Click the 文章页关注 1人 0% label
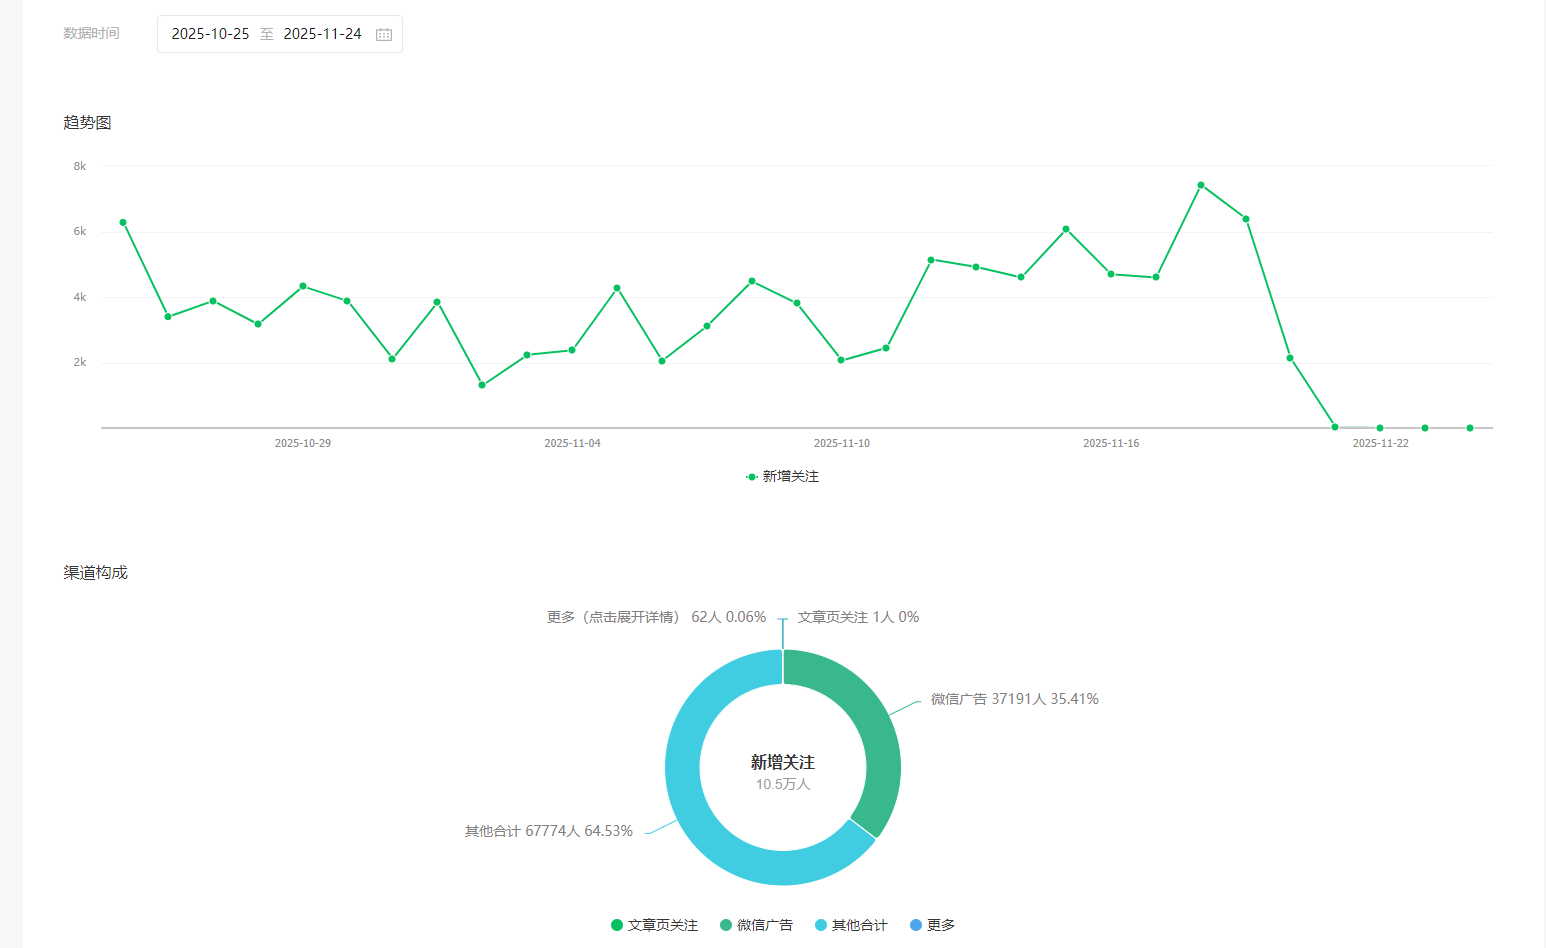Viewport: 1546px width, 948px height. [858, 617]
